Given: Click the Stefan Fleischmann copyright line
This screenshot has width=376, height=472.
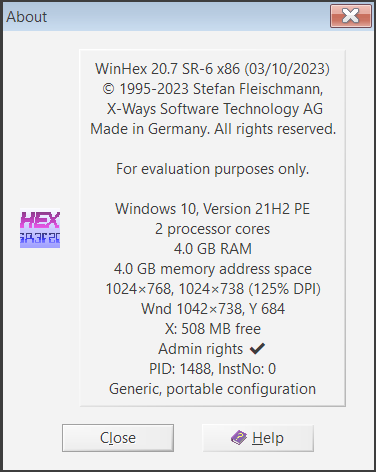Looking at the screenshot, I should tap(213, 89).
